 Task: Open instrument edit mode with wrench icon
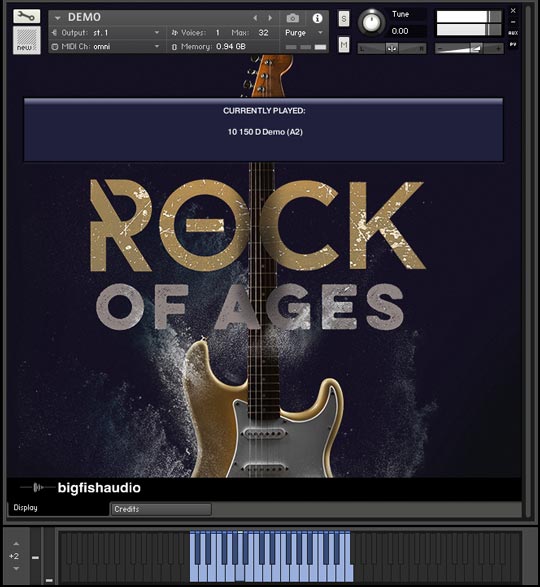point(26,16)
